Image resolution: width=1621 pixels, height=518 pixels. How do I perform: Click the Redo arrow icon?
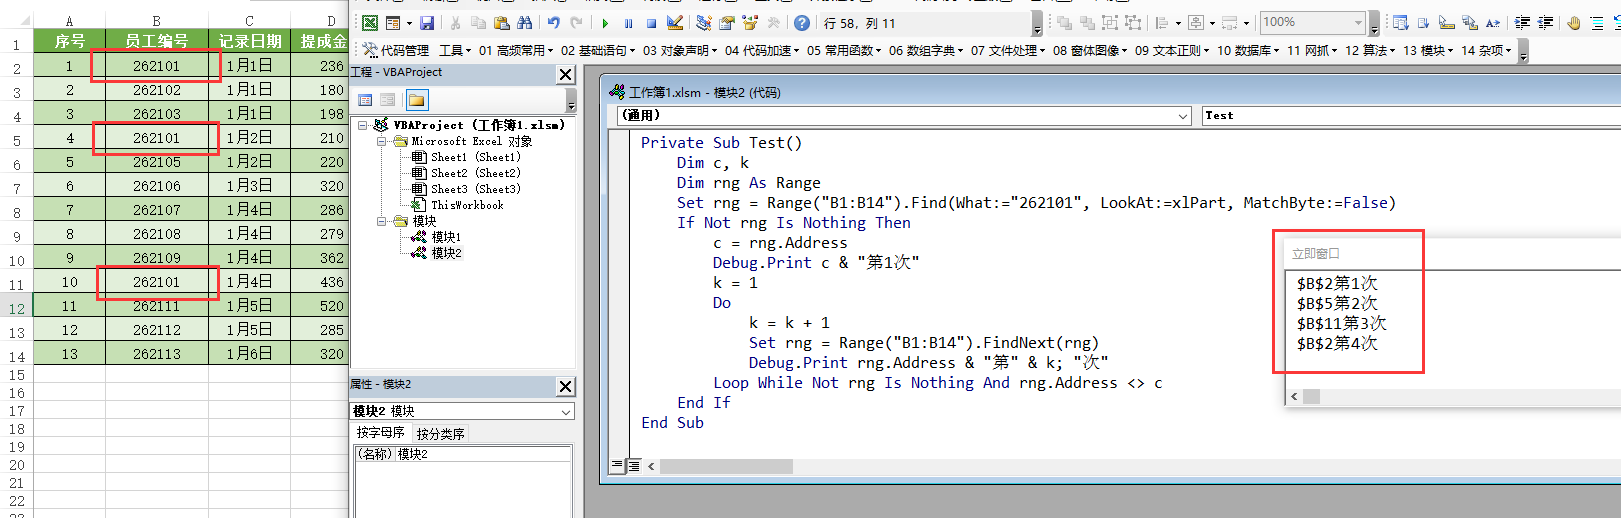click(576, 23)
